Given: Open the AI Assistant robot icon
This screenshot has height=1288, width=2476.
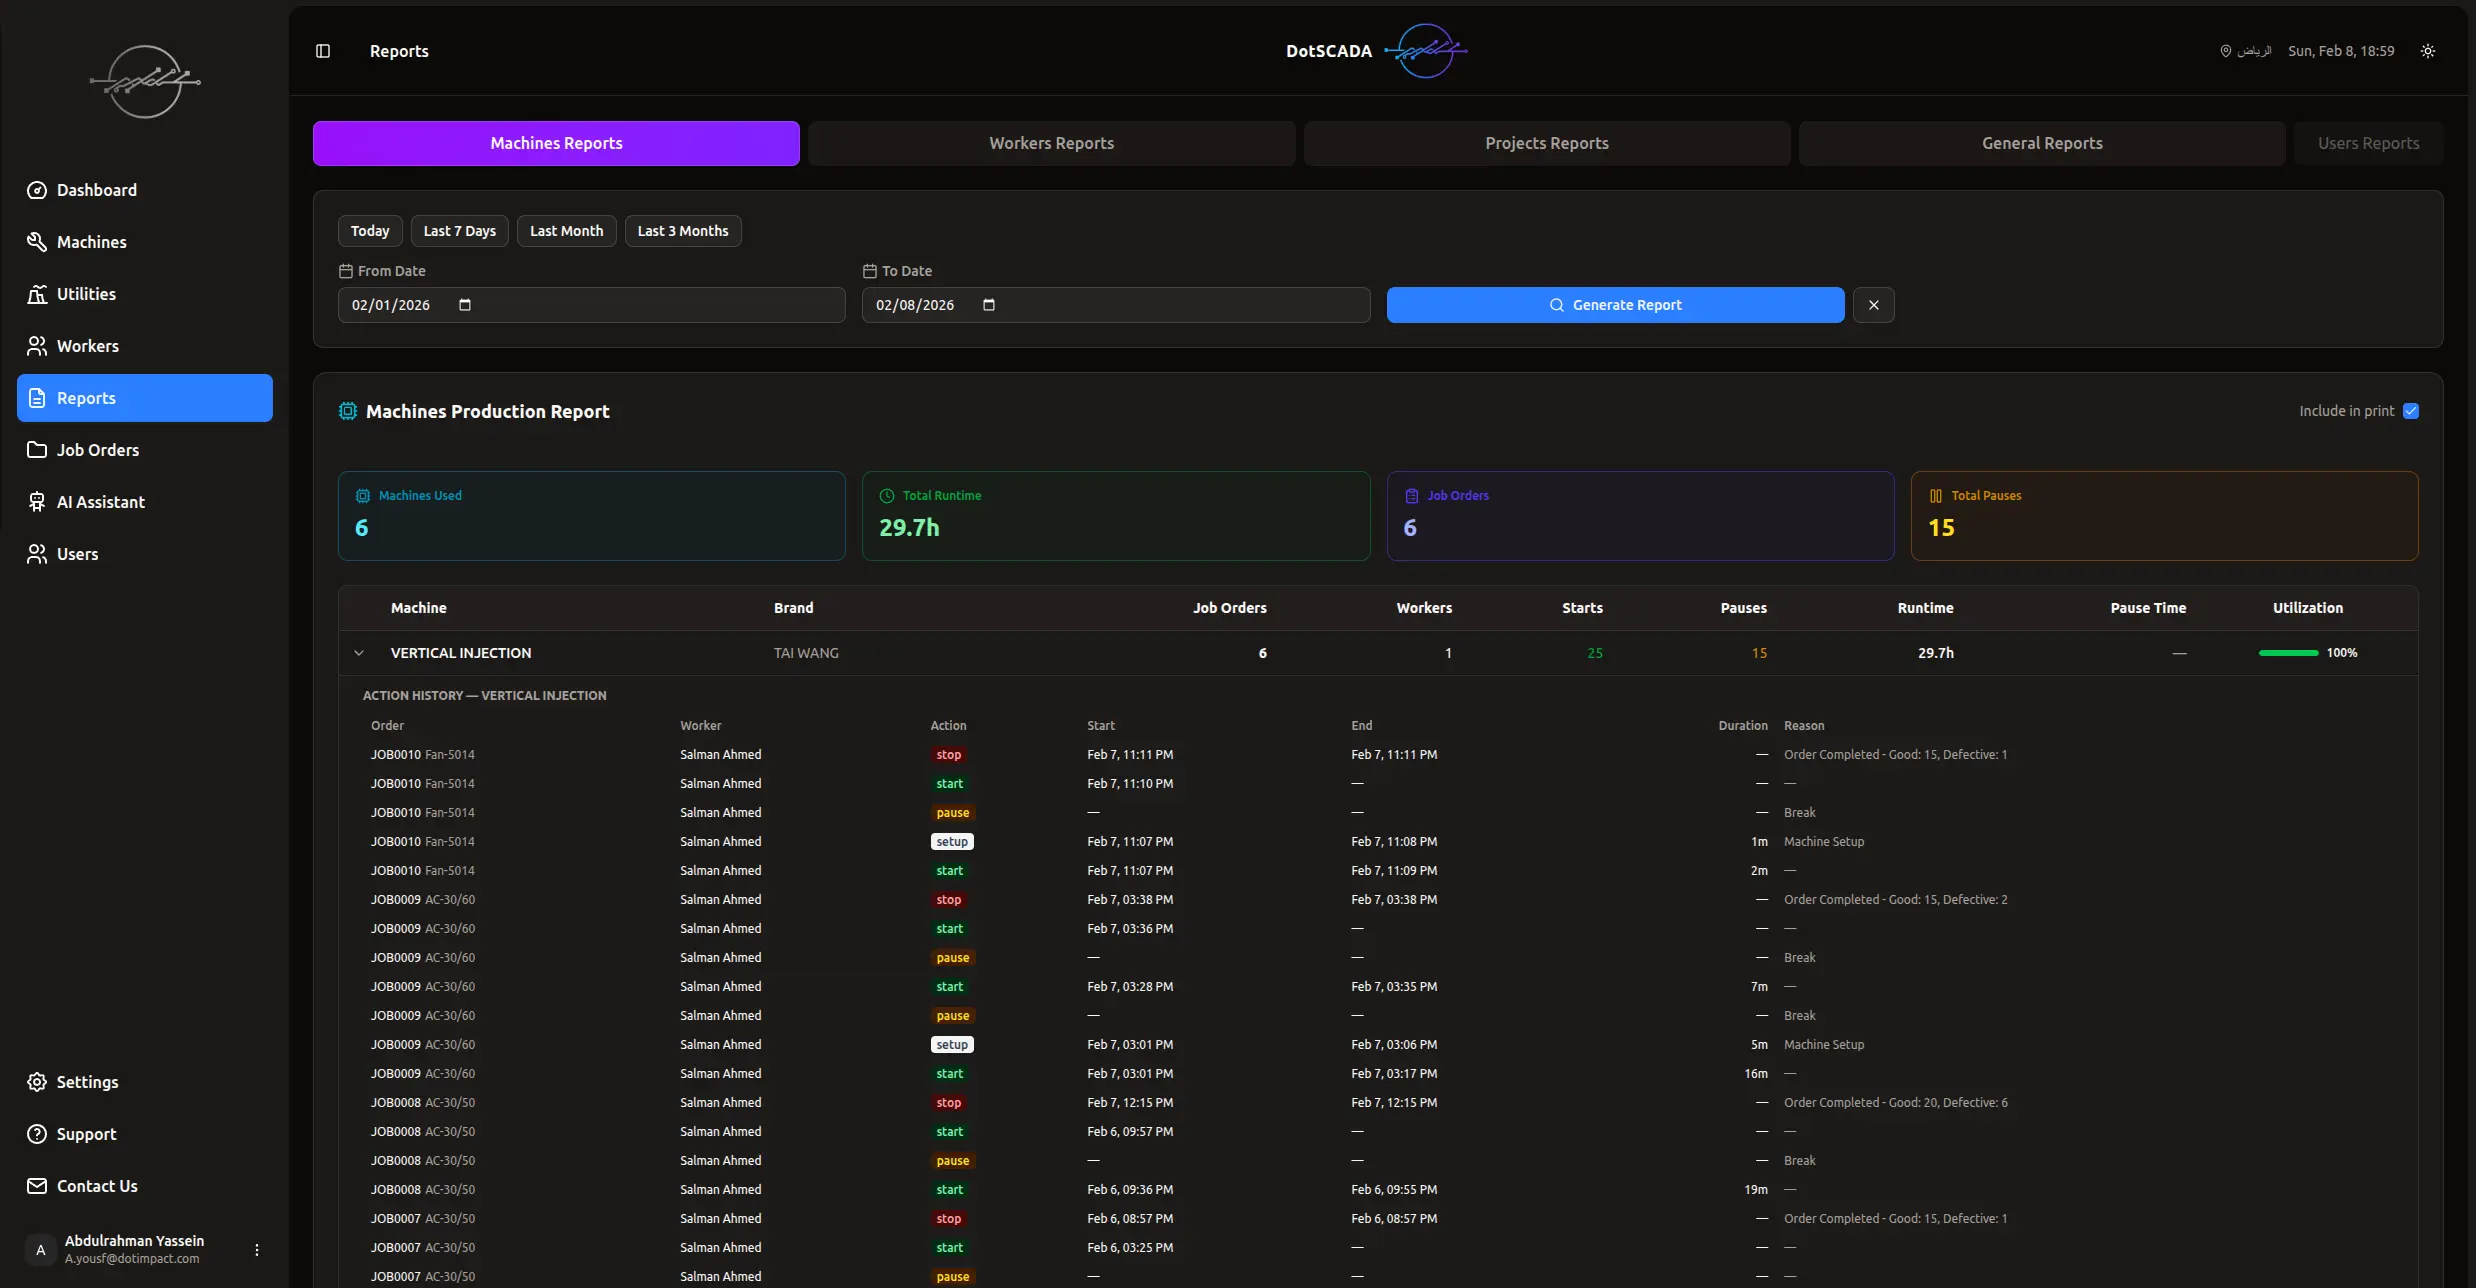Looking at the screenshot, I should pyautogui.click(x=37, y=502).
